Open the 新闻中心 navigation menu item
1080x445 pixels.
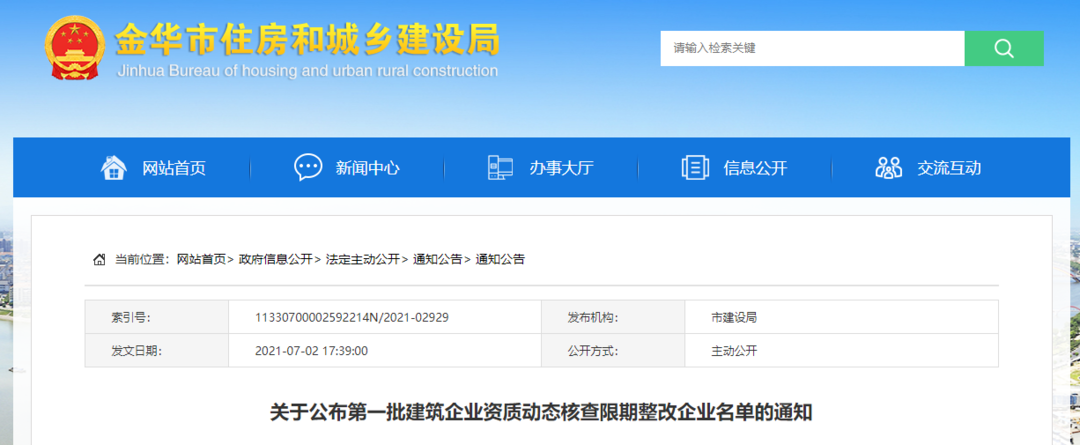367,168
